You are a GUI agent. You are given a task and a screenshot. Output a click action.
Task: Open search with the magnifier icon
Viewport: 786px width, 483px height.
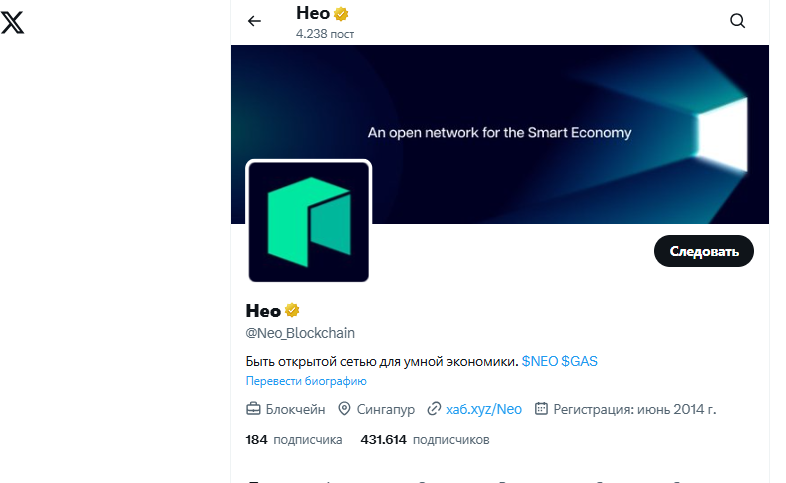tap(737, 21)
